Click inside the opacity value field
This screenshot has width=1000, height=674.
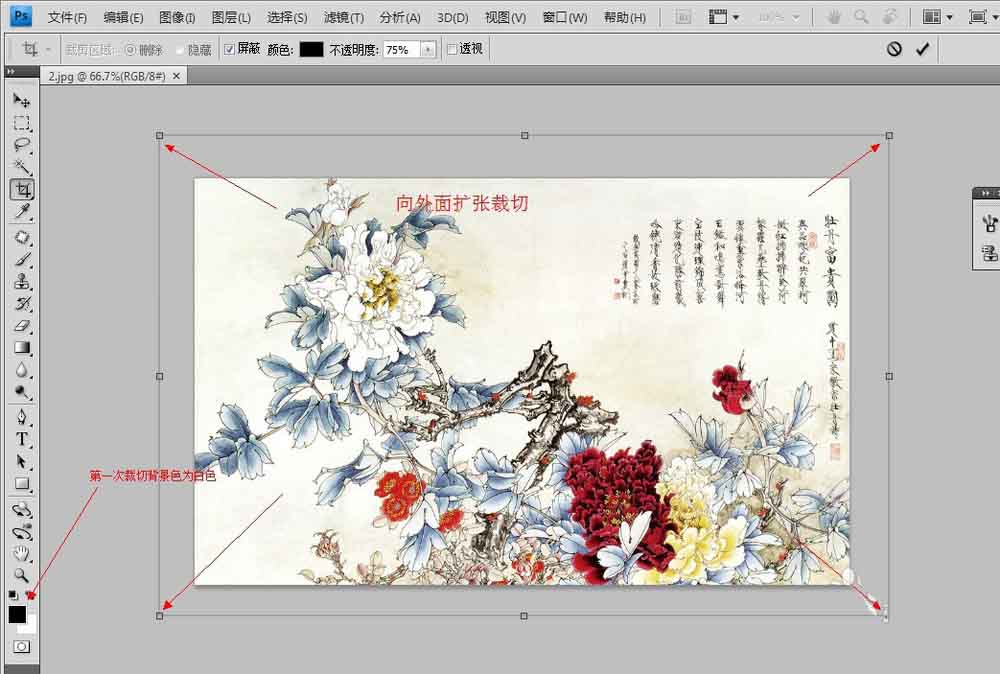pyautogui.click(x=399, y=48)
